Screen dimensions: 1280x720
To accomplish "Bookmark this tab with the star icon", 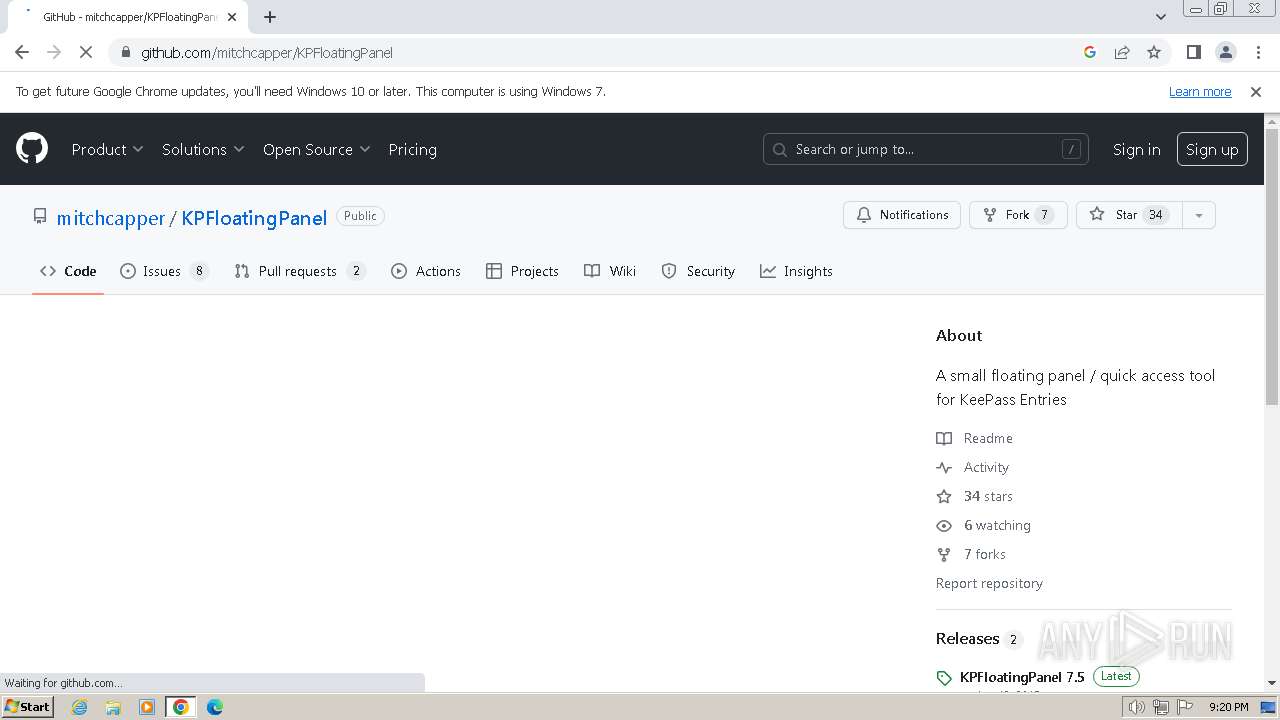I will coord(1154,52).
